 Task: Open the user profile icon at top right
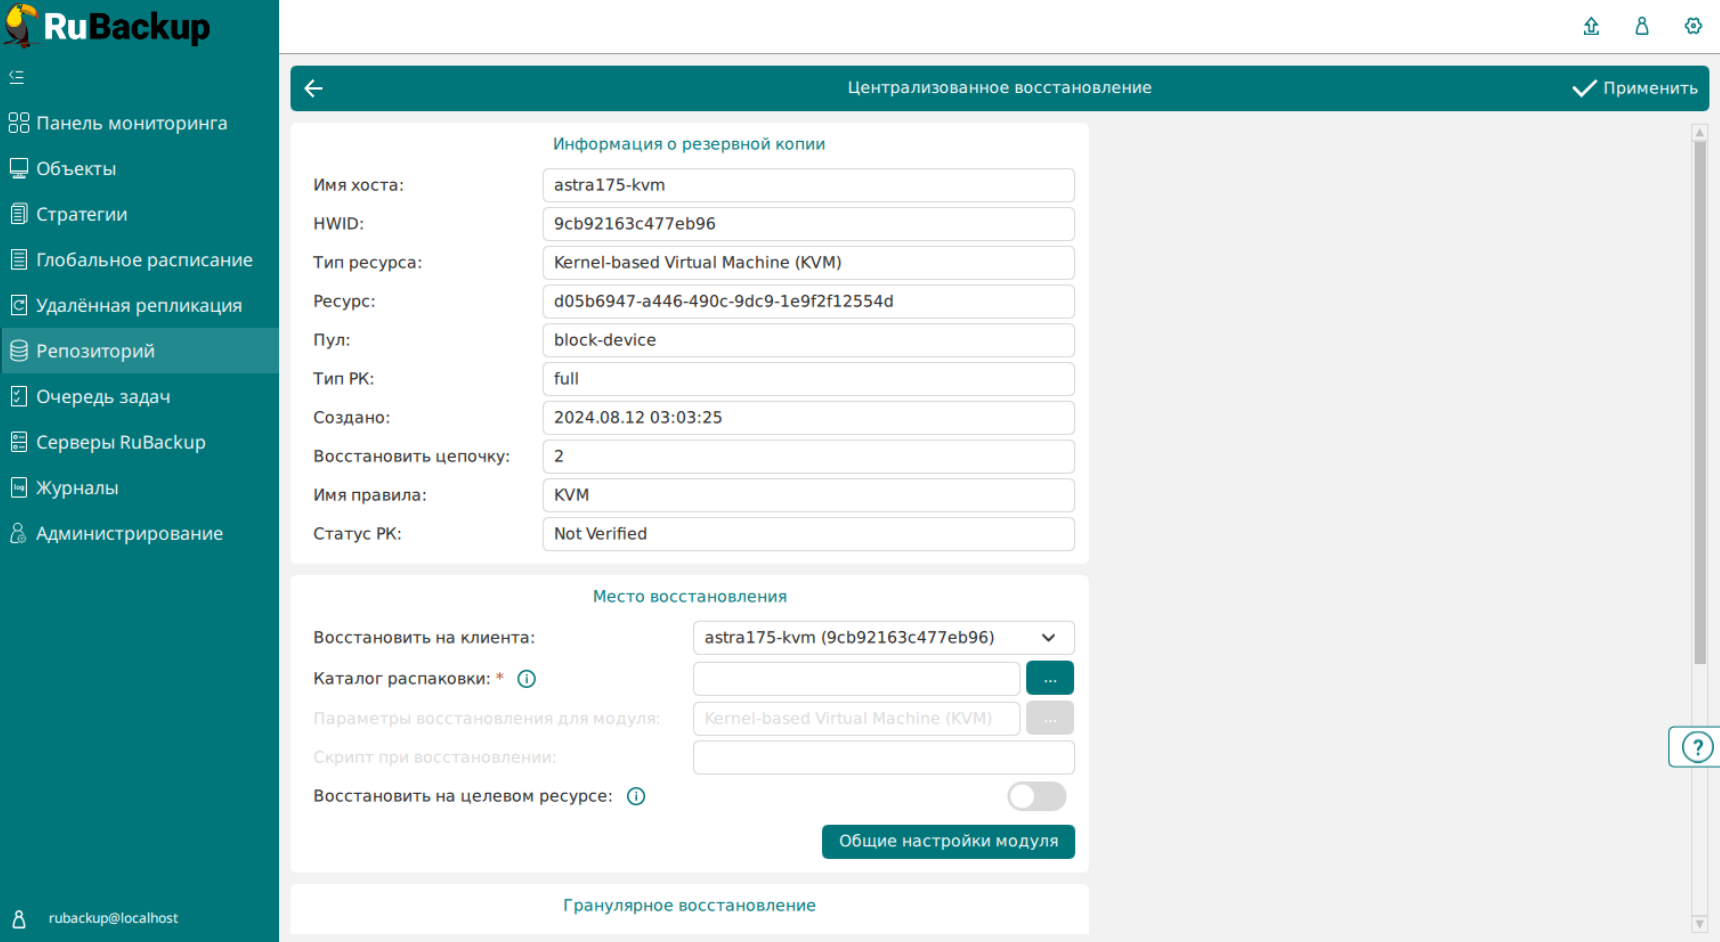point(1642,26)
